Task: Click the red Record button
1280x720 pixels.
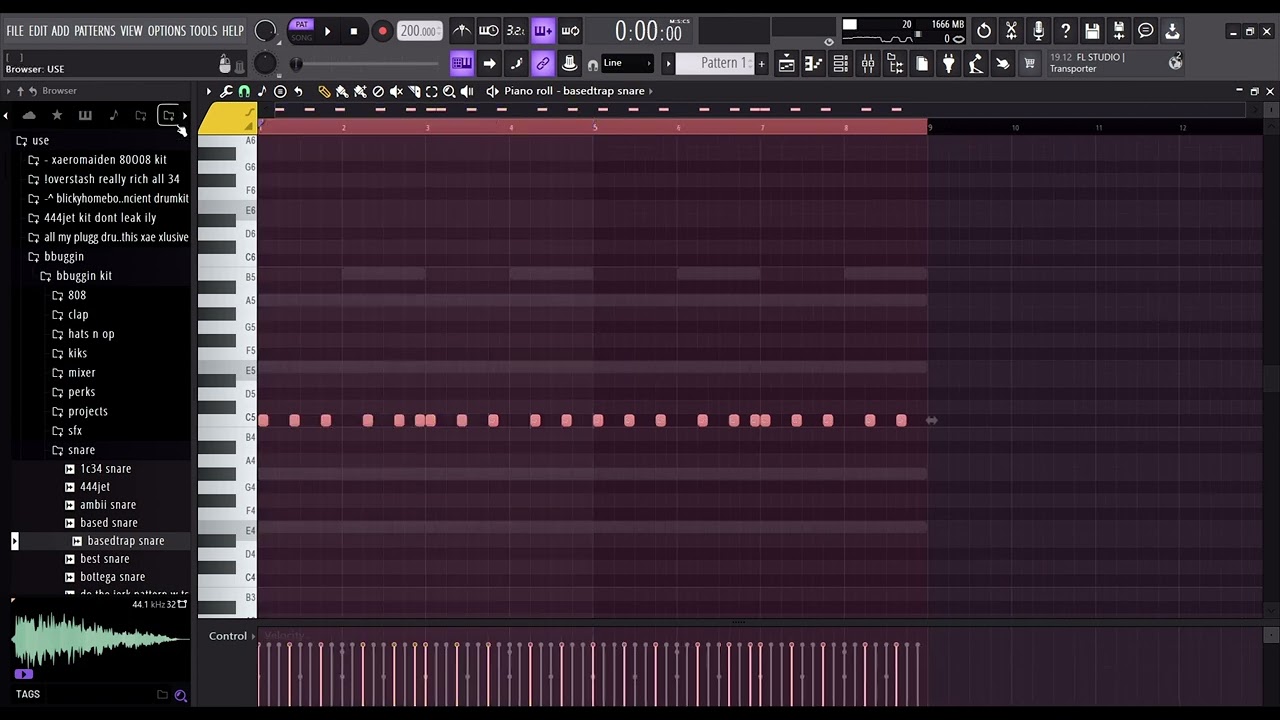Action: click(382, 31)
